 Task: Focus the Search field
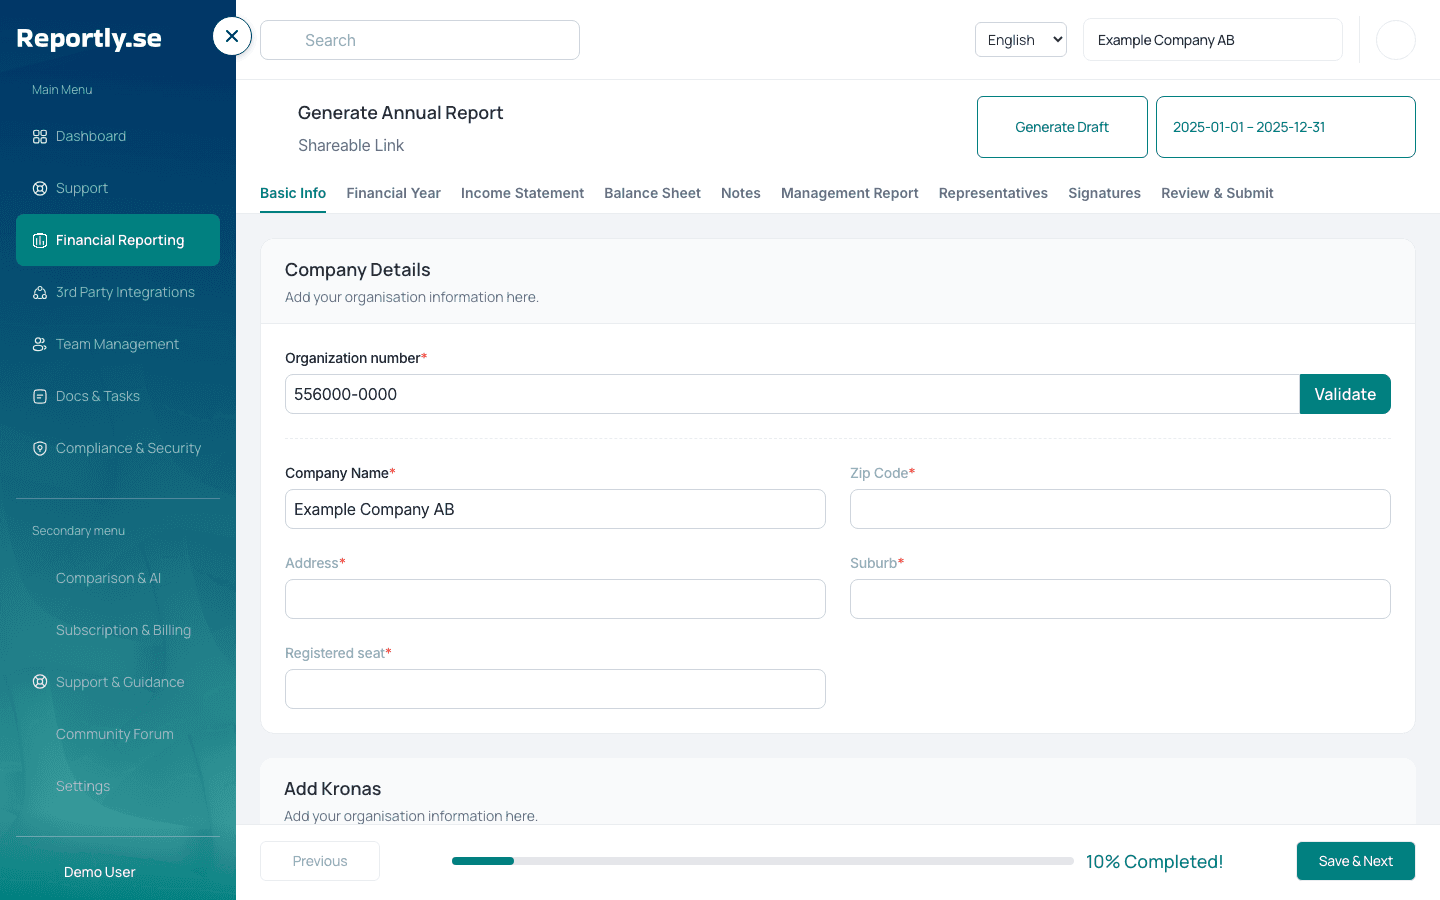tap(420, 40)
